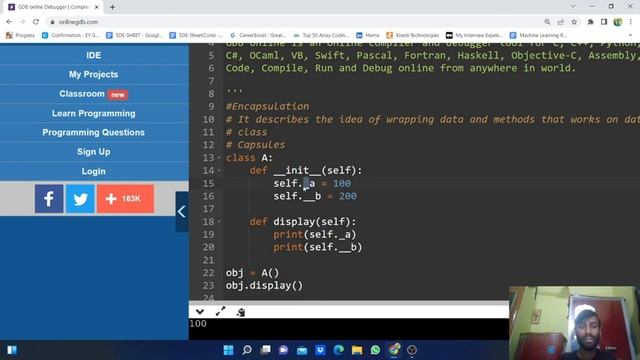Select the GDB online Debugger tab
The image size is (640, 360).
53,7
